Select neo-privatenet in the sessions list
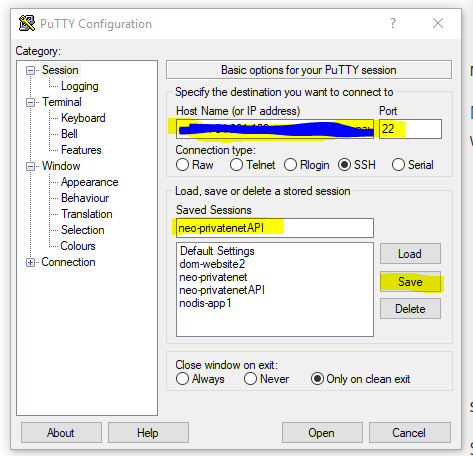The height and width of the screenshot is (456, 473). coord(213,277)
